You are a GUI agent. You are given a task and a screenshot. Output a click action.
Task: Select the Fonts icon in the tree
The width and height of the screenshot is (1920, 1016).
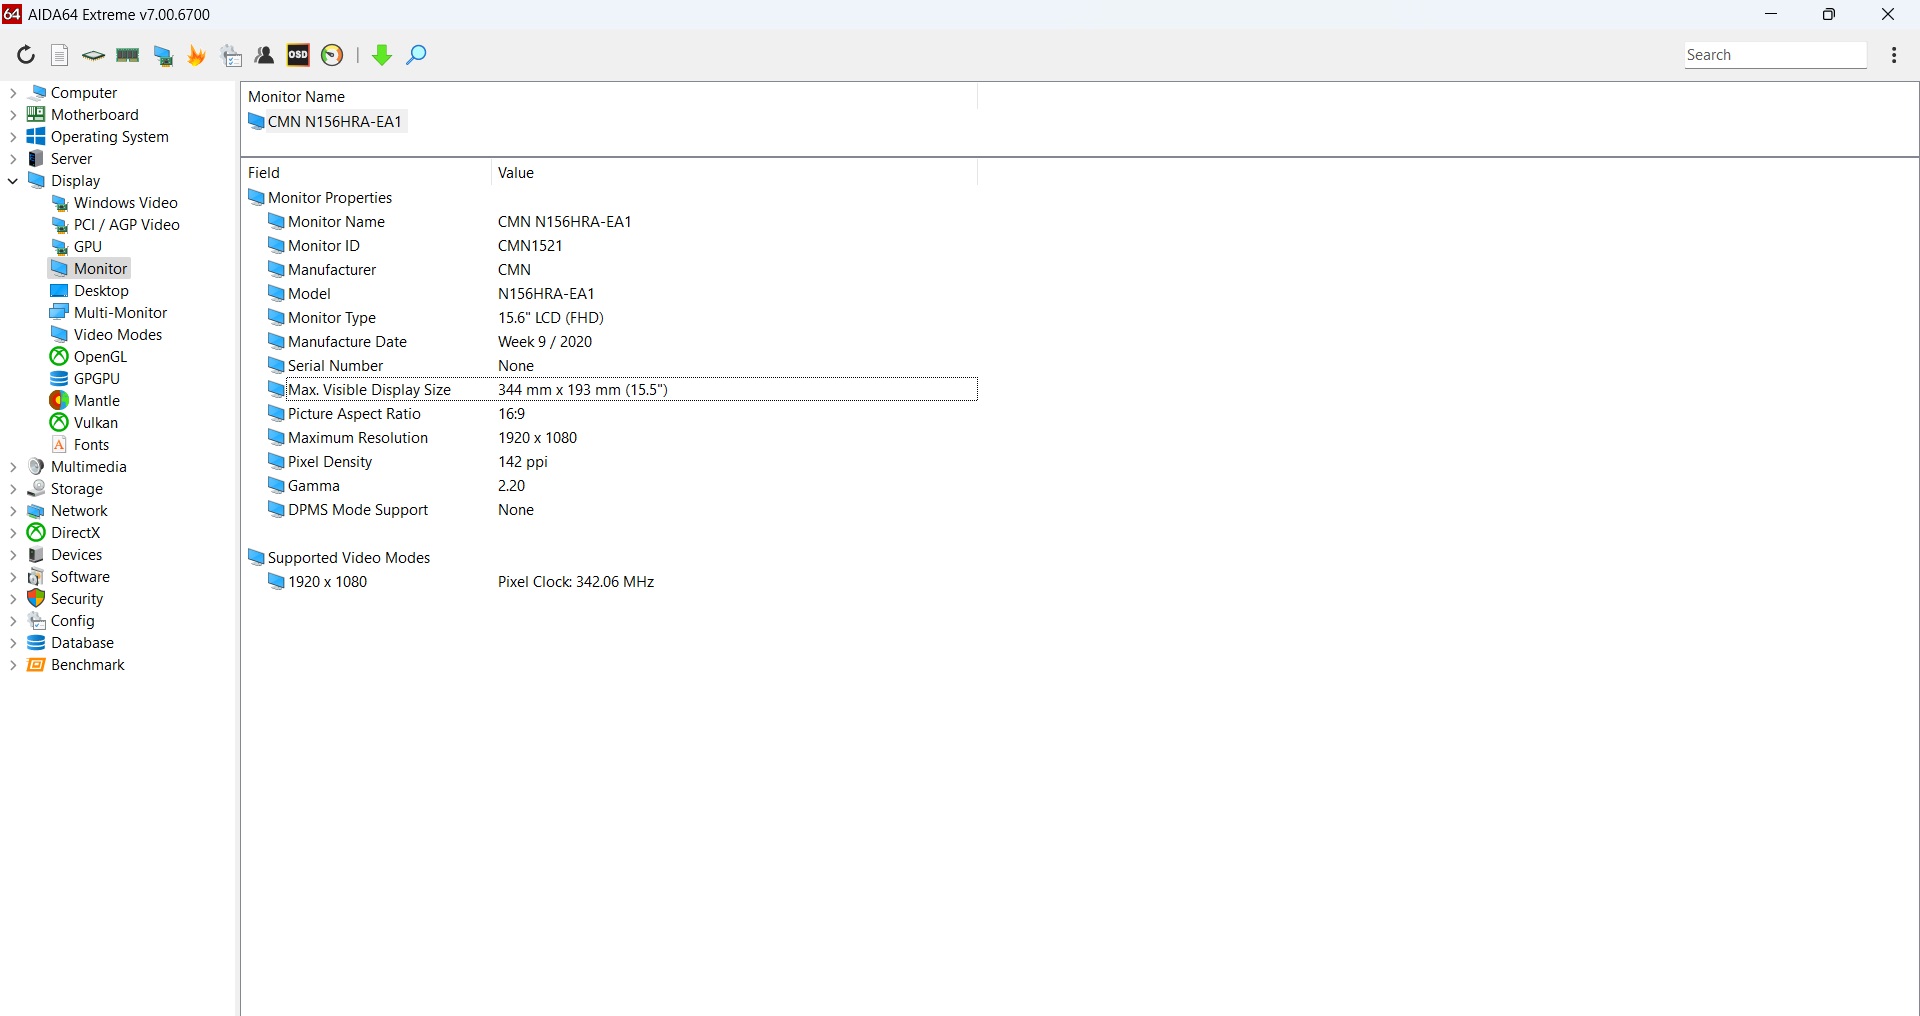point(60,445)
